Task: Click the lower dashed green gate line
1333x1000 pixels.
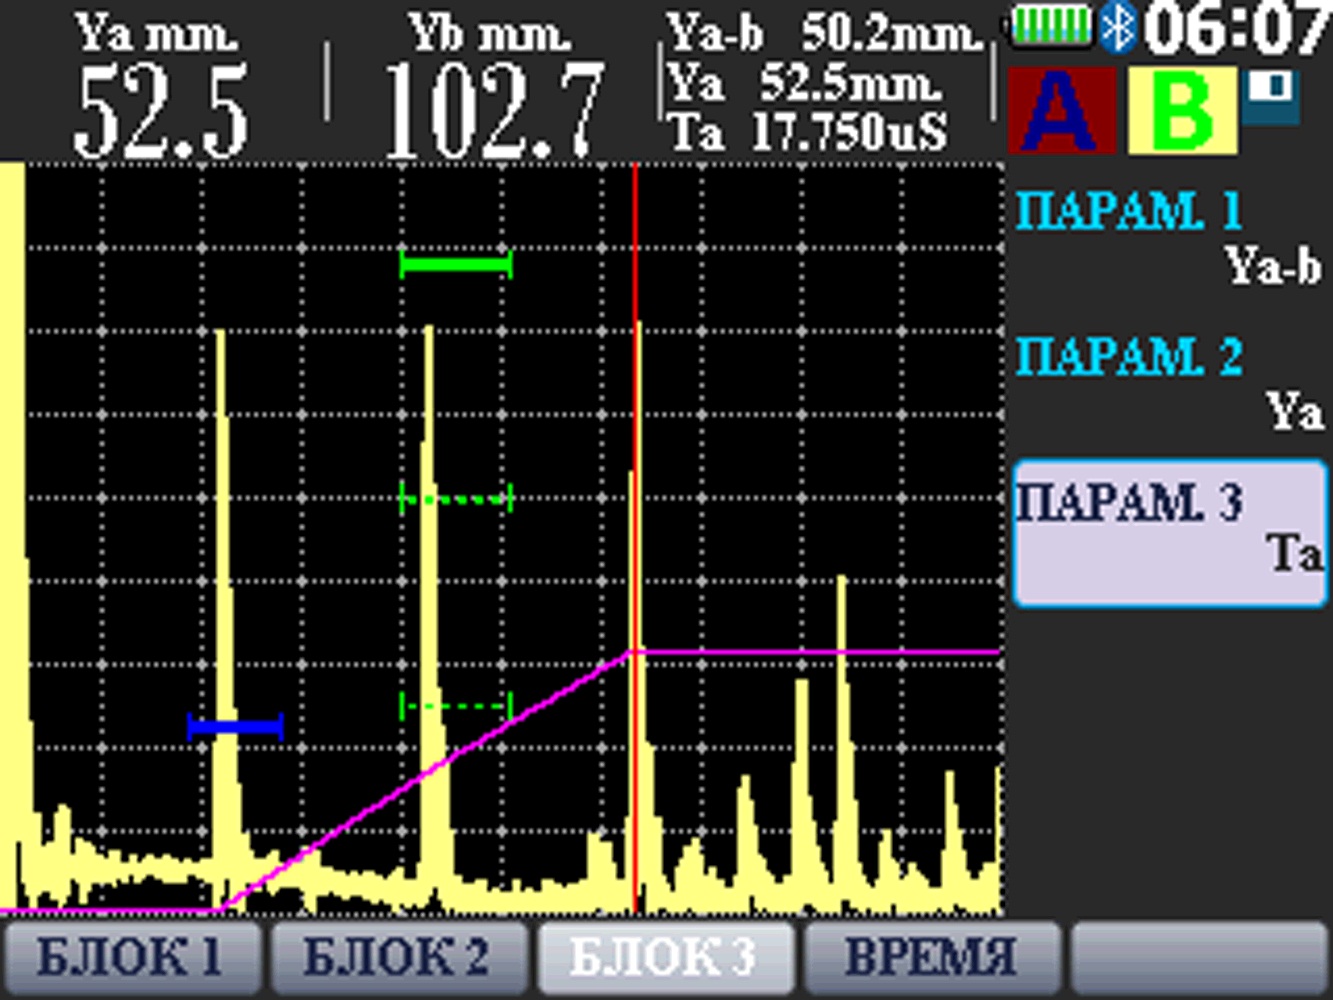Action: pyautogui.click(x=456, y=707)
